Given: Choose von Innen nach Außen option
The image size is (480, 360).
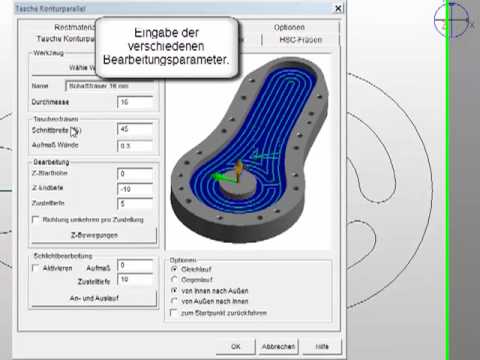Looking at the screenshot, I should coord(174,291).
